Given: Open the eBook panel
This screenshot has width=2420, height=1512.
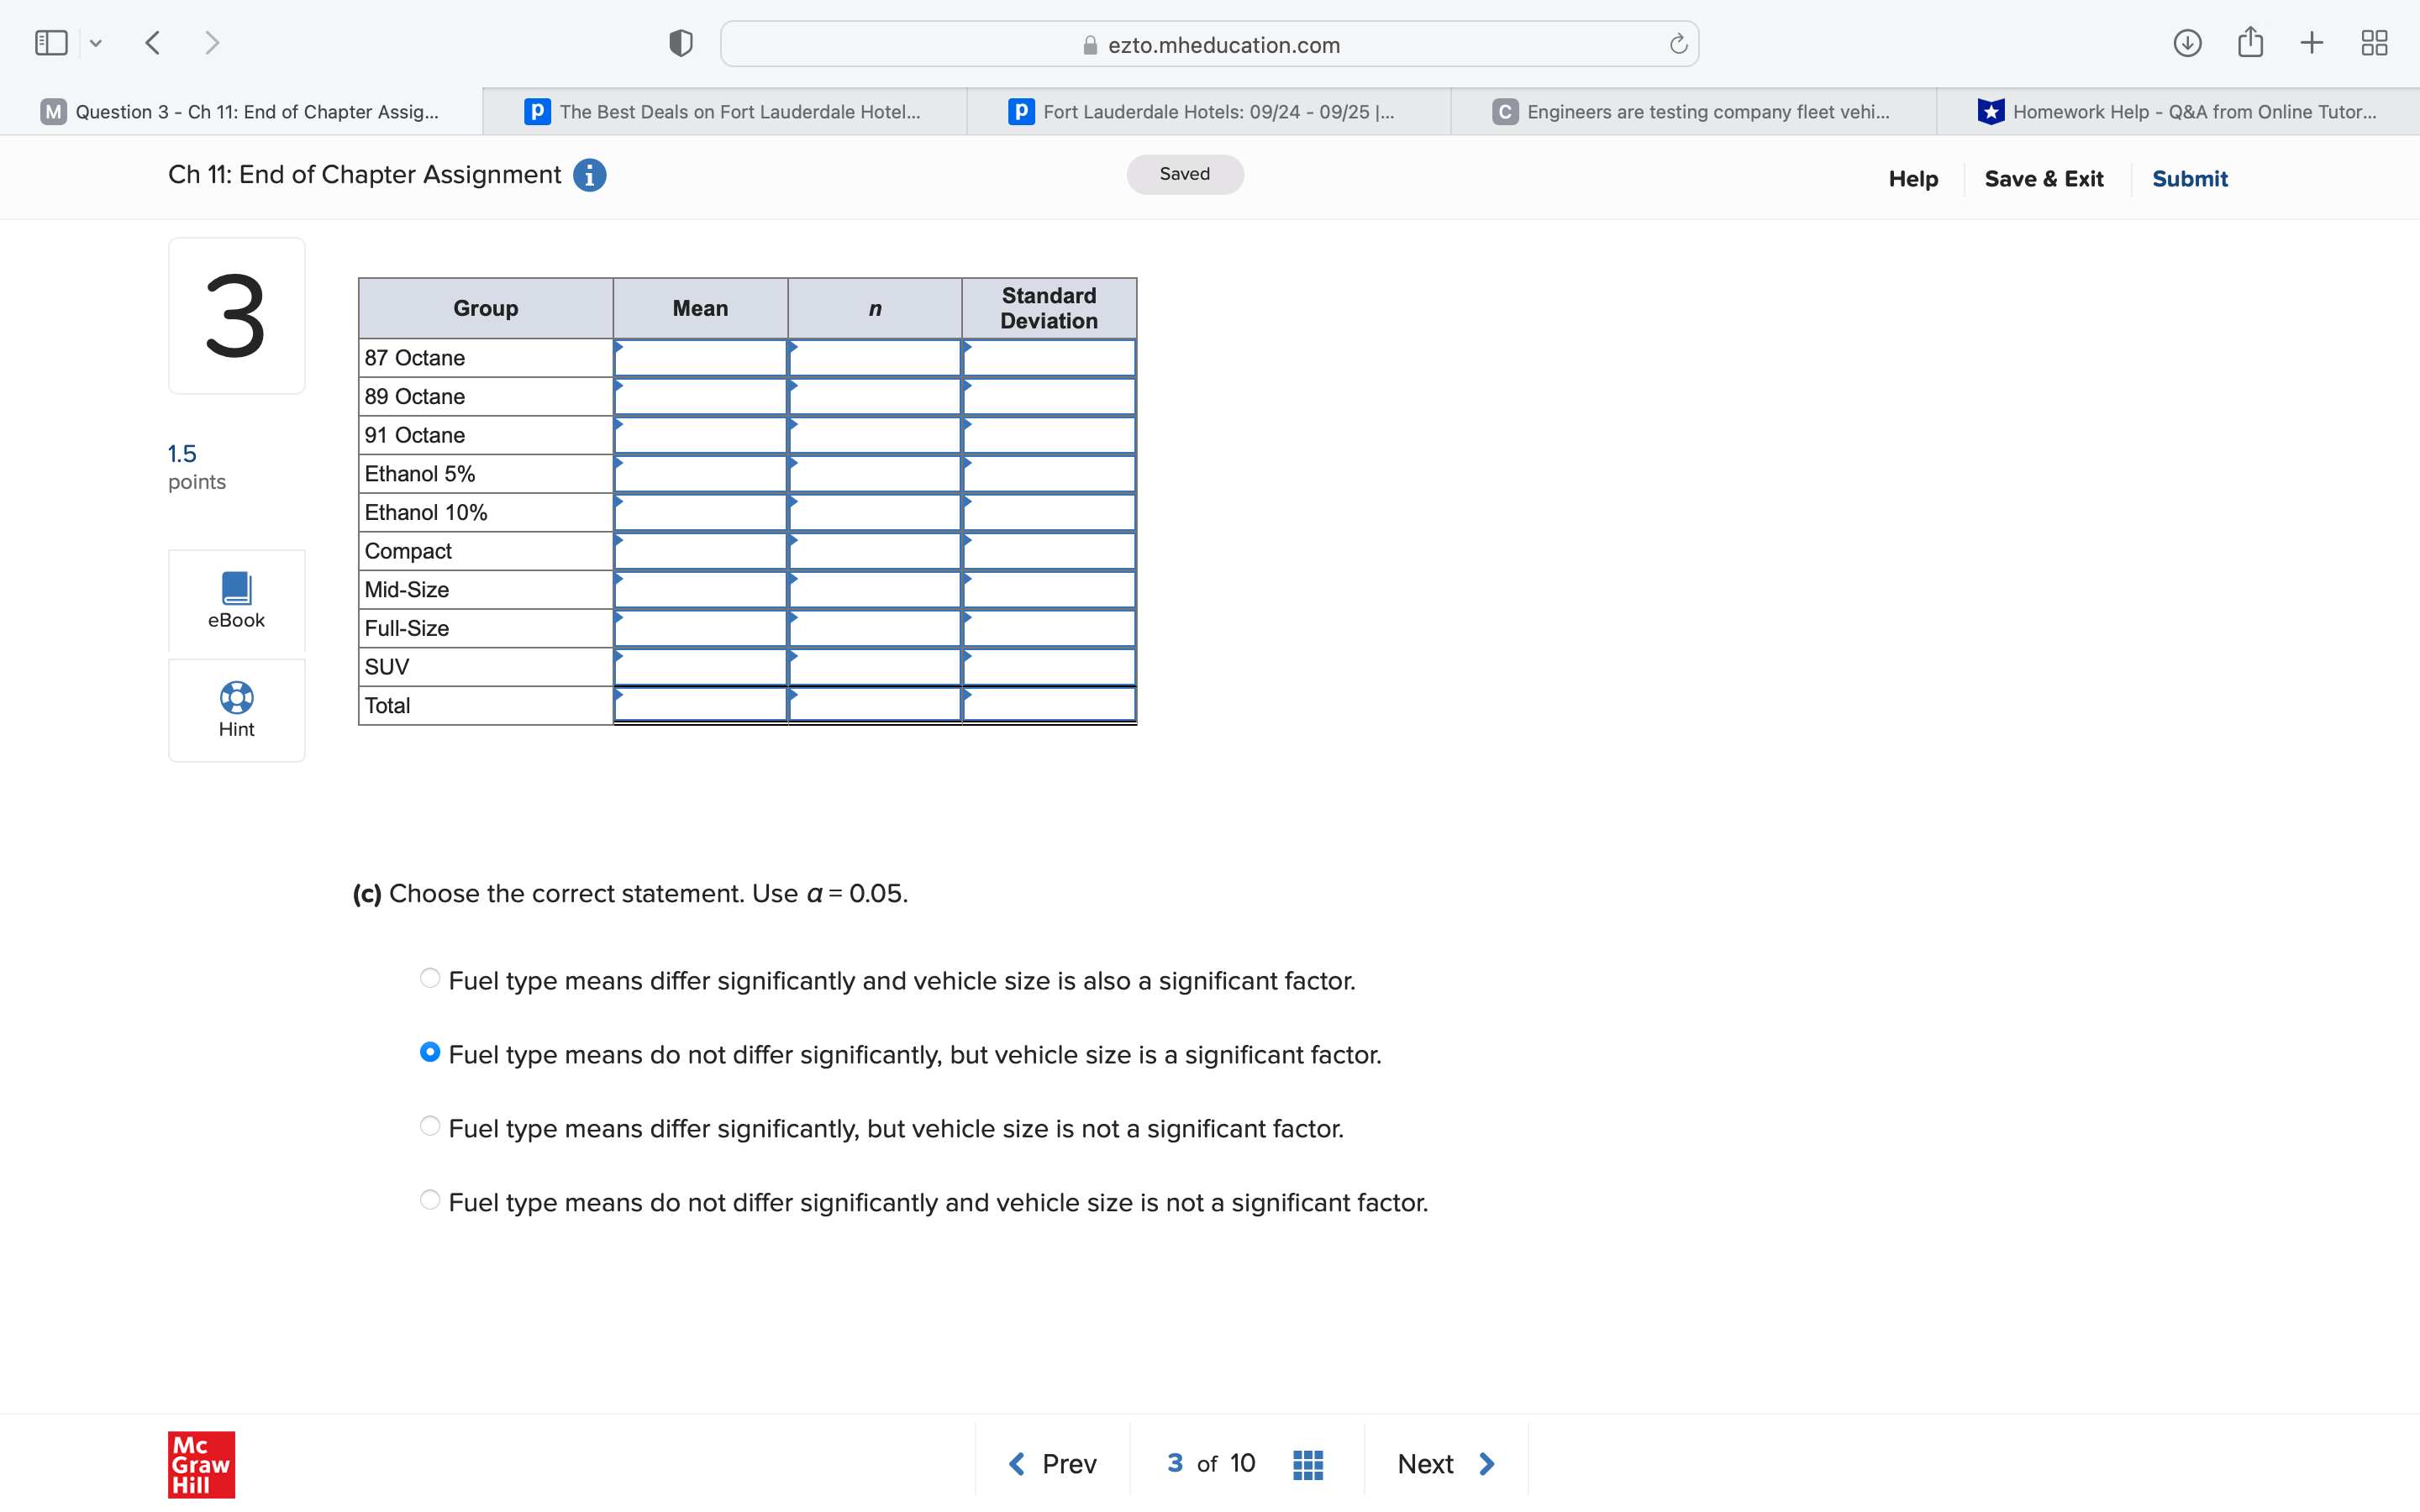Looking at the screenshot, I should tap(236, 600).
